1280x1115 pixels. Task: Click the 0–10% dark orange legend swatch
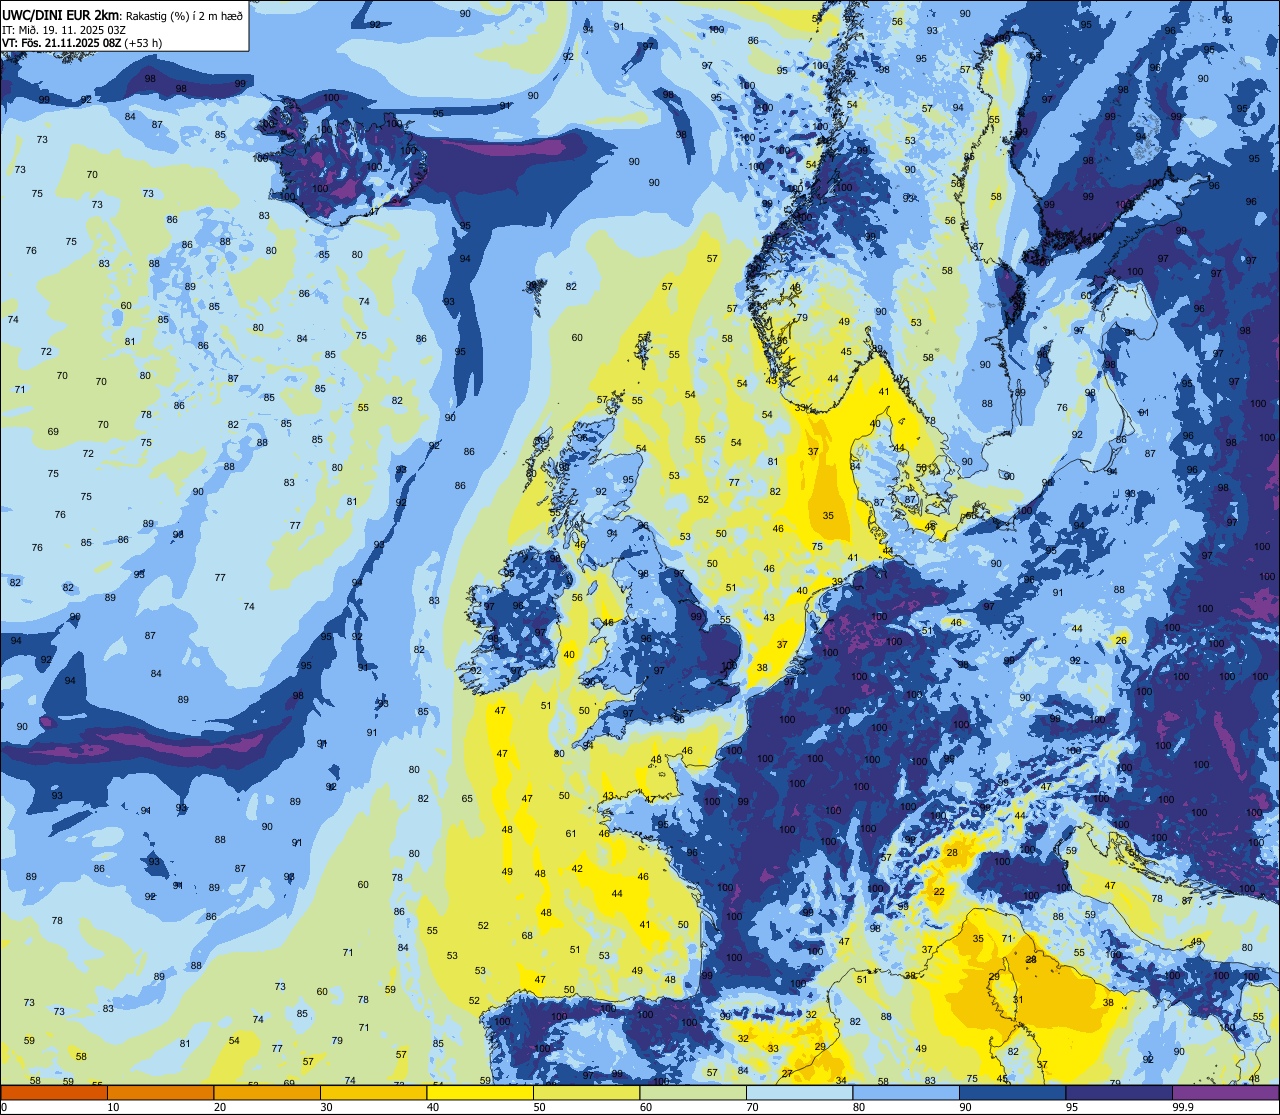pos(54,1092)
